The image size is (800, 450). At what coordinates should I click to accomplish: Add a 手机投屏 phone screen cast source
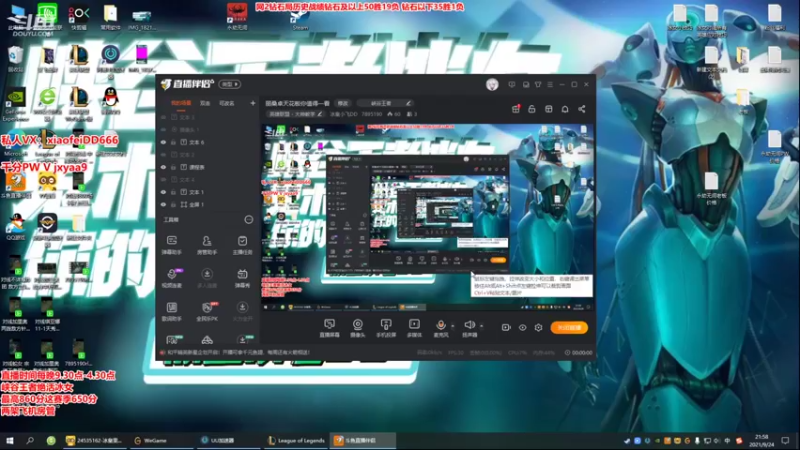[386, 328]
